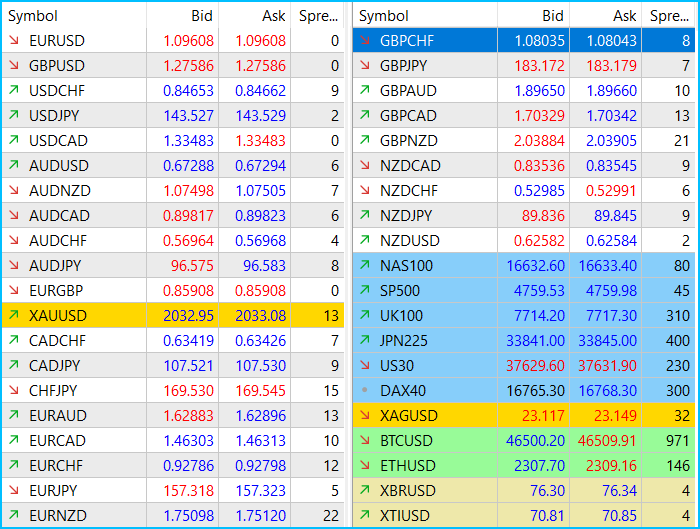This screenshot has width=700, height=529.
Task: Click the up arrow icon beside USDJPY
Action: tap(14, 116)
